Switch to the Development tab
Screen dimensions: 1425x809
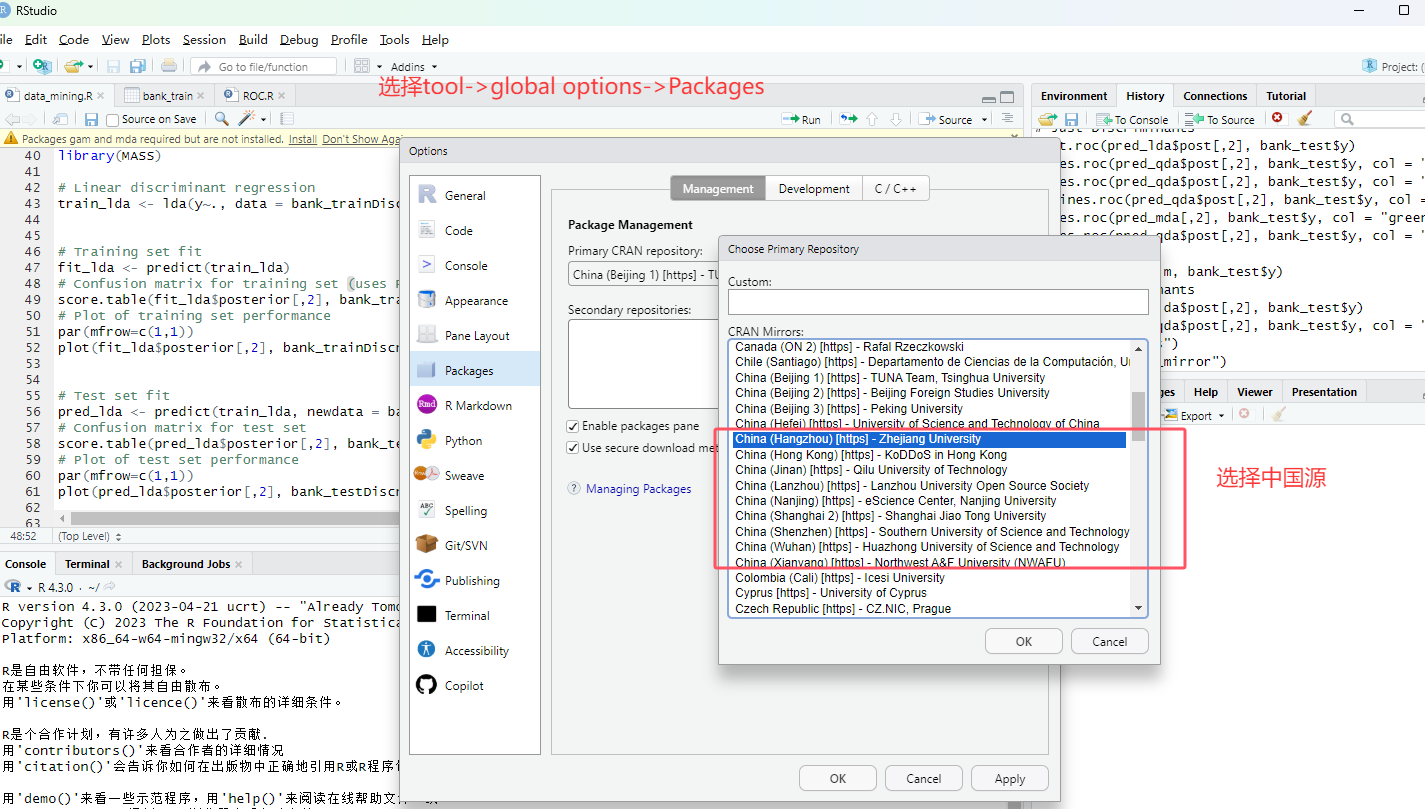(814, 188)
